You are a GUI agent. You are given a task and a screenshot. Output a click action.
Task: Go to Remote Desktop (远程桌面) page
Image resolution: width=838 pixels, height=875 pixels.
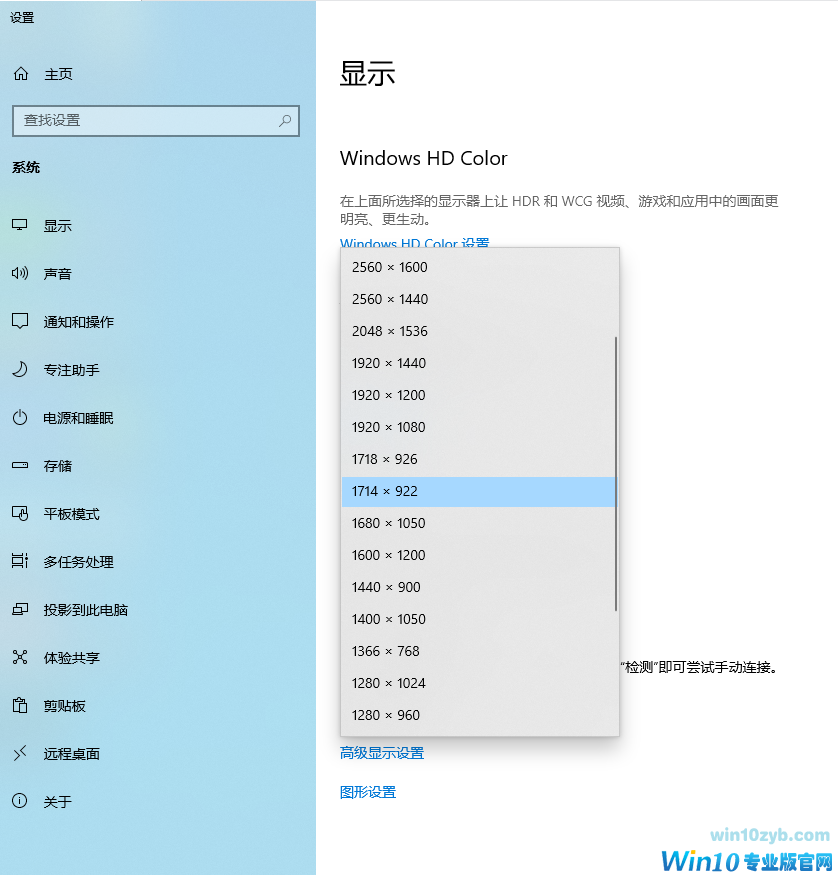tap(71, 754)
